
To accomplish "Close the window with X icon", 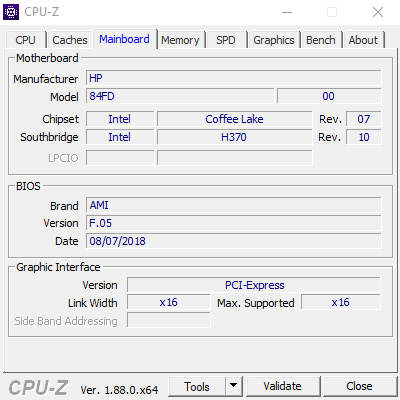I will point(378,12).
